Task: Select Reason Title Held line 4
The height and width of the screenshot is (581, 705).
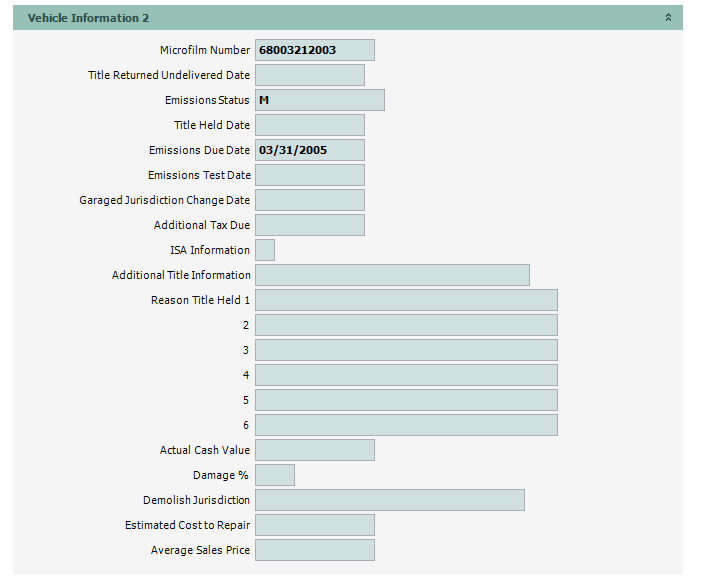Action: pyautogui.click(x=406, y=375)
